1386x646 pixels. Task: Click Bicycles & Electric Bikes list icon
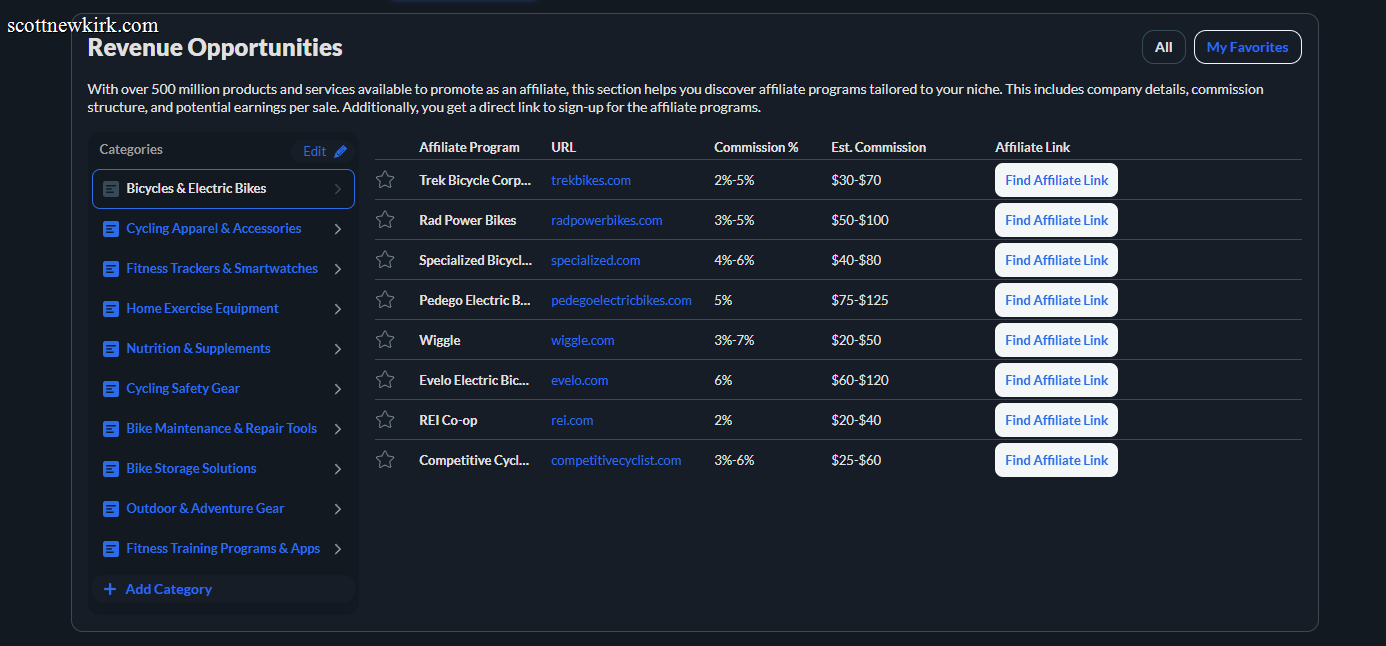pyautogui.click(x=111, y=189)
